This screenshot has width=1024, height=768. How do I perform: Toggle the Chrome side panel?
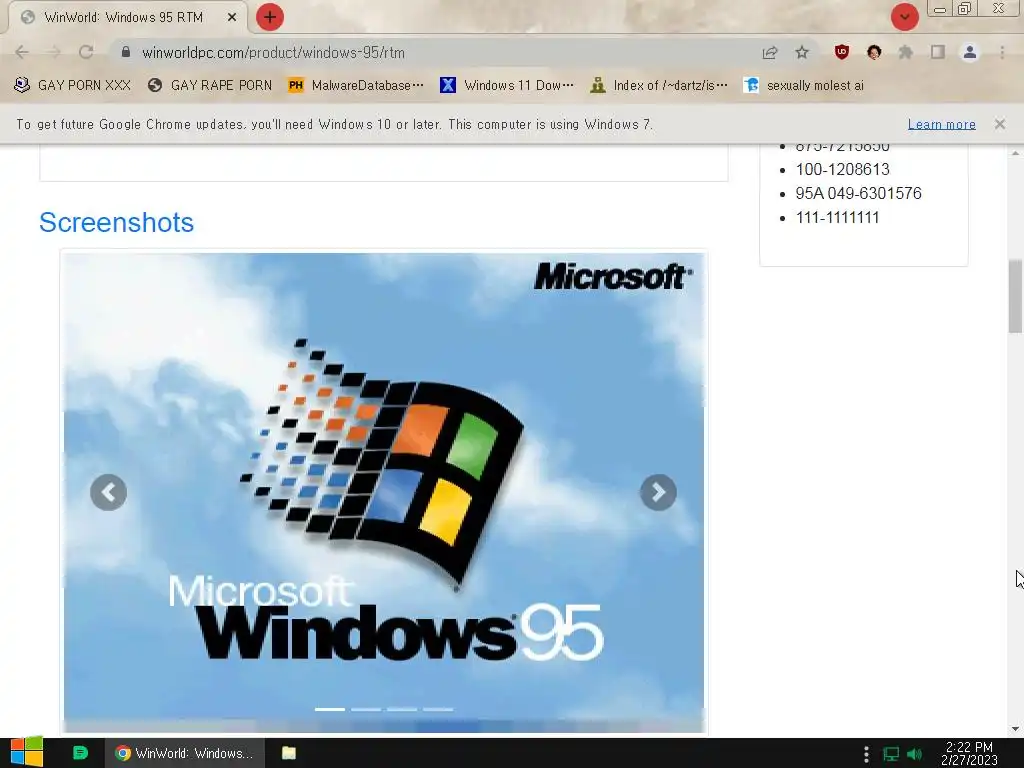coord(938,52)
